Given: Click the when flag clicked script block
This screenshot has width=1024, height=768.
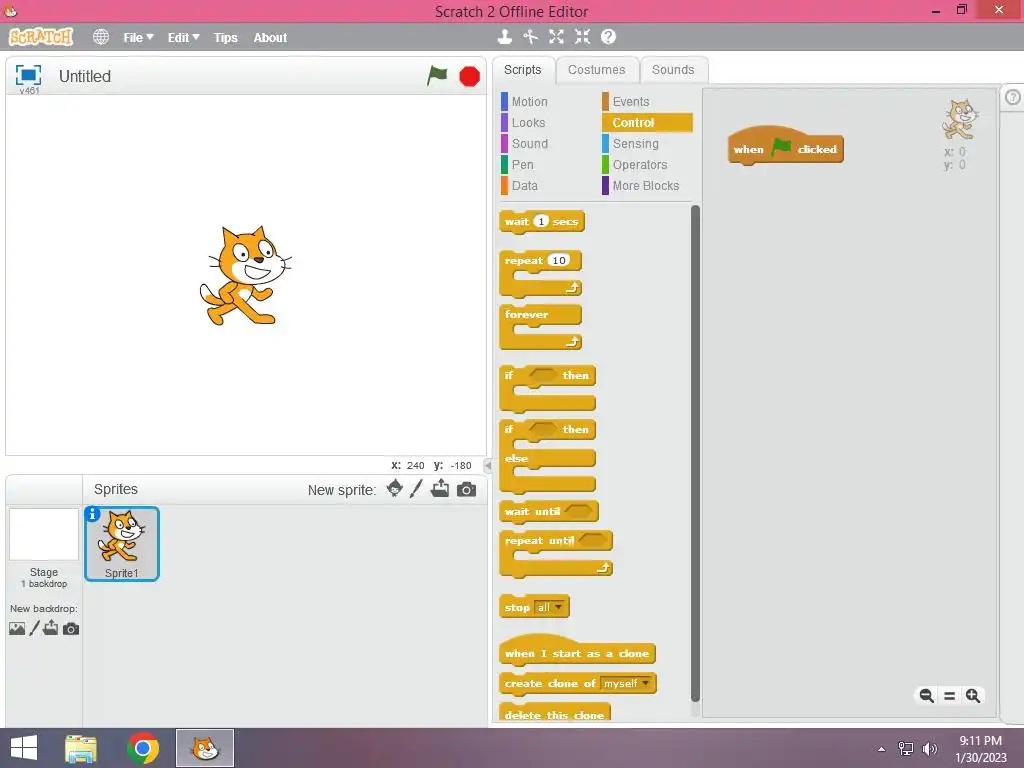Looking at the screenshot, I should 786,149.
